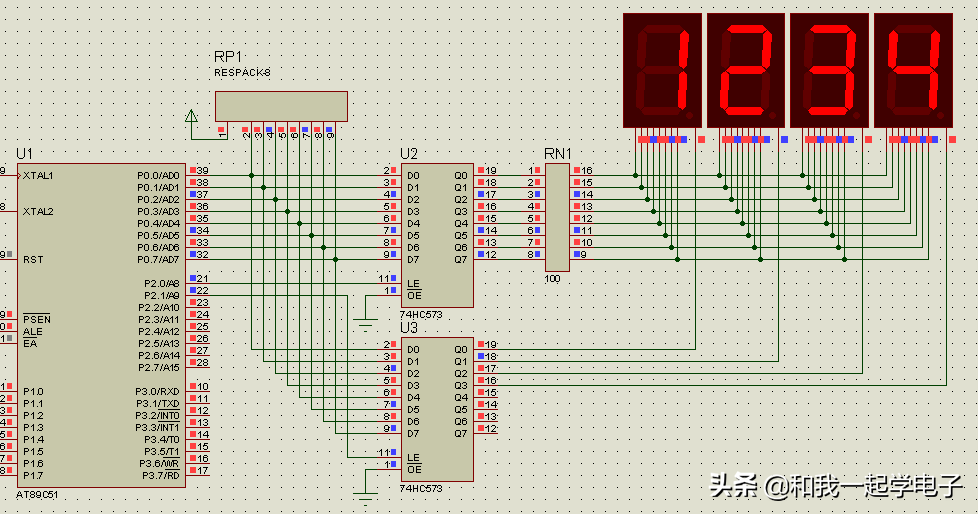Select the RP1 resistor pack body
978x514 pixels.
pyautogui.click(x=281, y=107)
